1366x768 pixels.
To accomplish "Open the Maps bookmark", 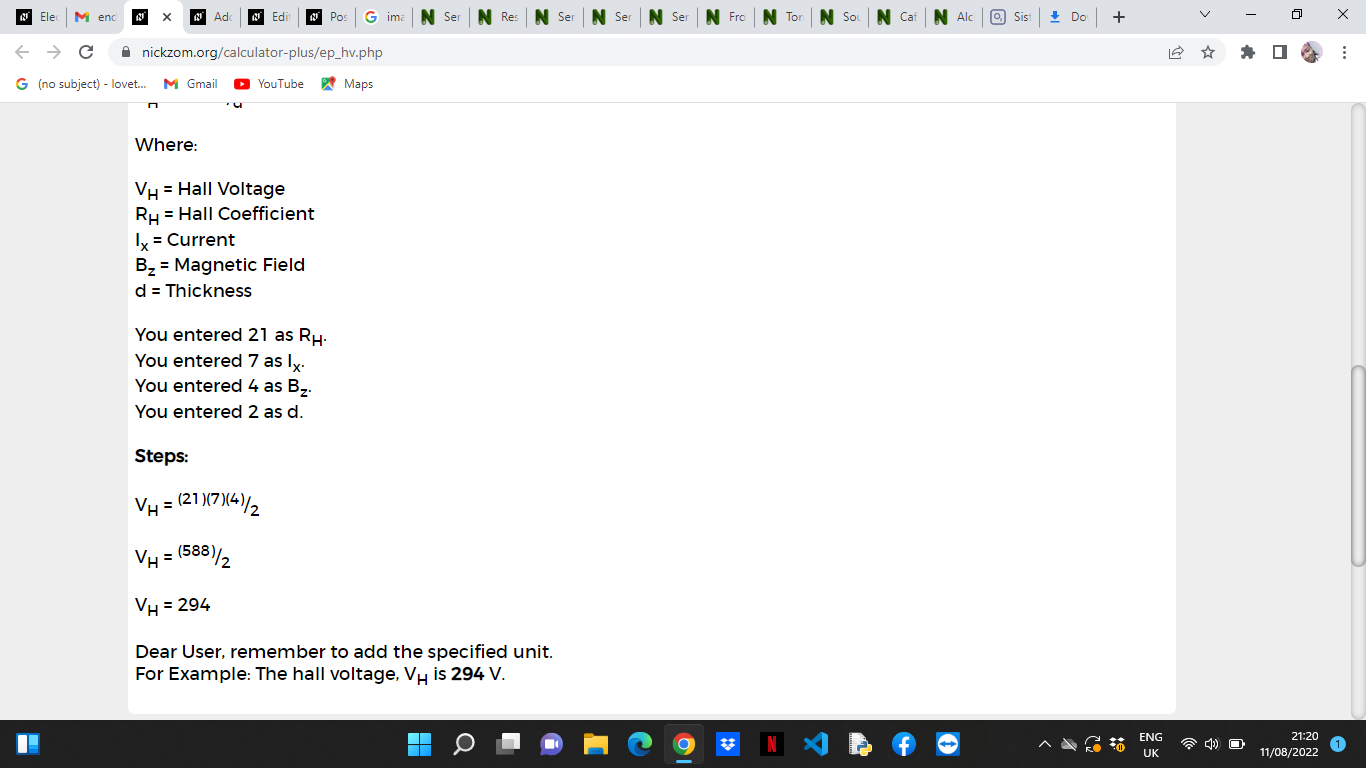I will [347, 84].
